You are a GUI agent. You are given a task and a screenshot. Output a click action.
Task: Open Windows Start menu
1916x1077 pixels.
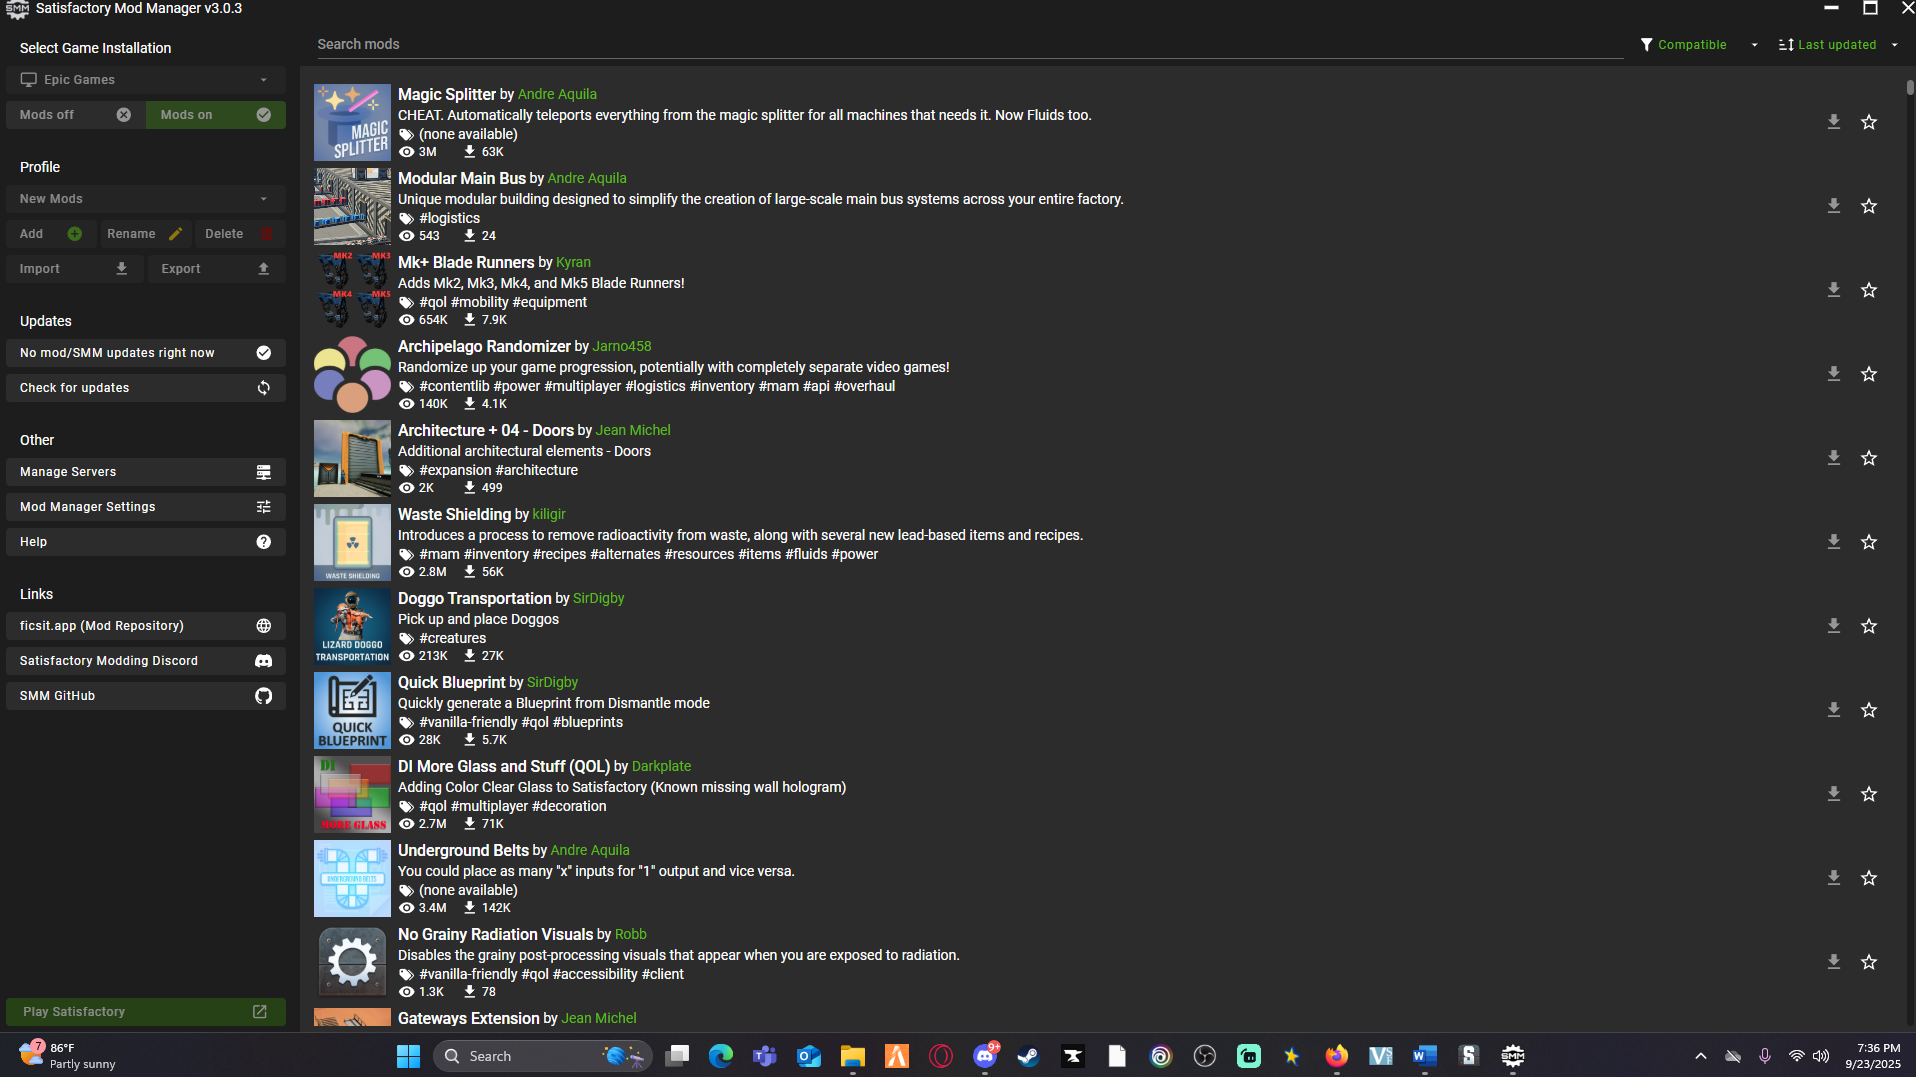pyautogui.click(x=408, y=1056)
